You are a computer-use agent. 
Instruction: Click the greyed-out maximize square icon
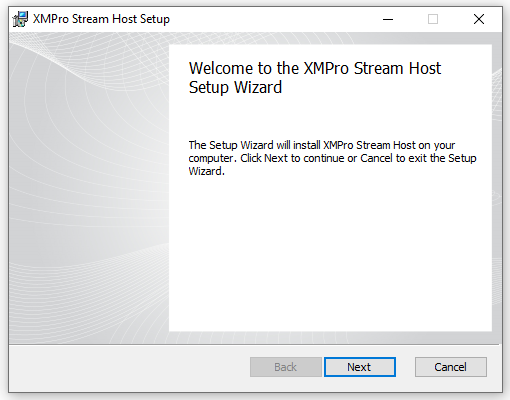[x=433, y=19]
